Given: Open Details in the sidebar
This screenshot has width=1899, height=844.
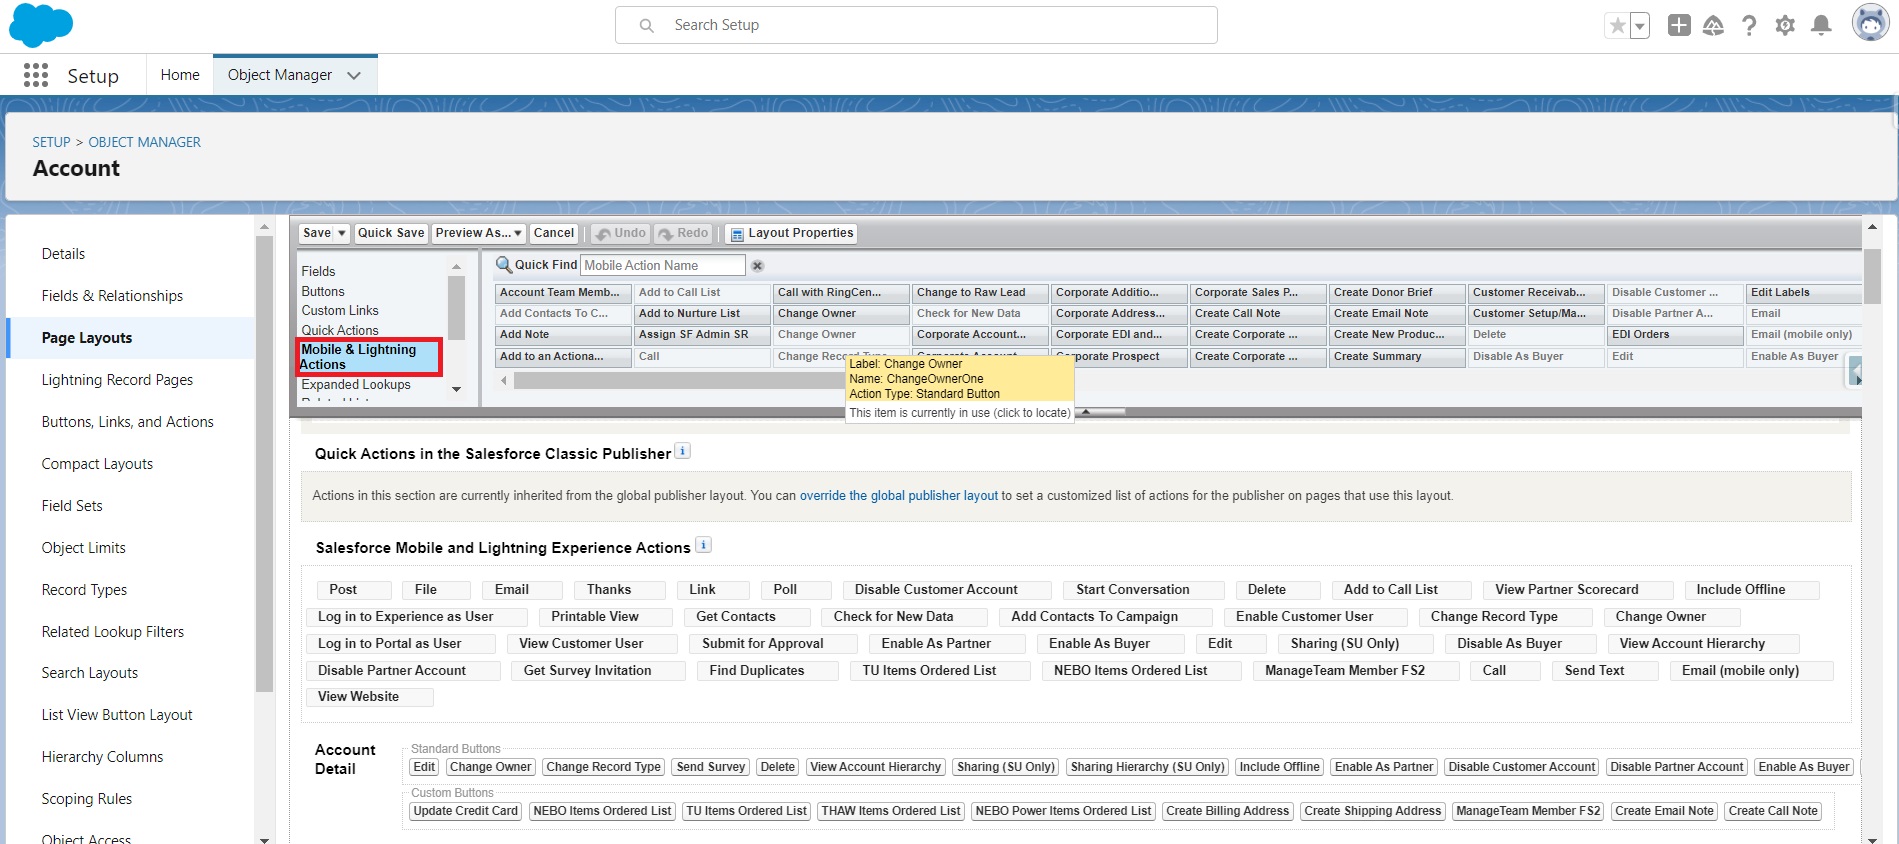Looking at the screenshot, I should [x=63, y=254].
